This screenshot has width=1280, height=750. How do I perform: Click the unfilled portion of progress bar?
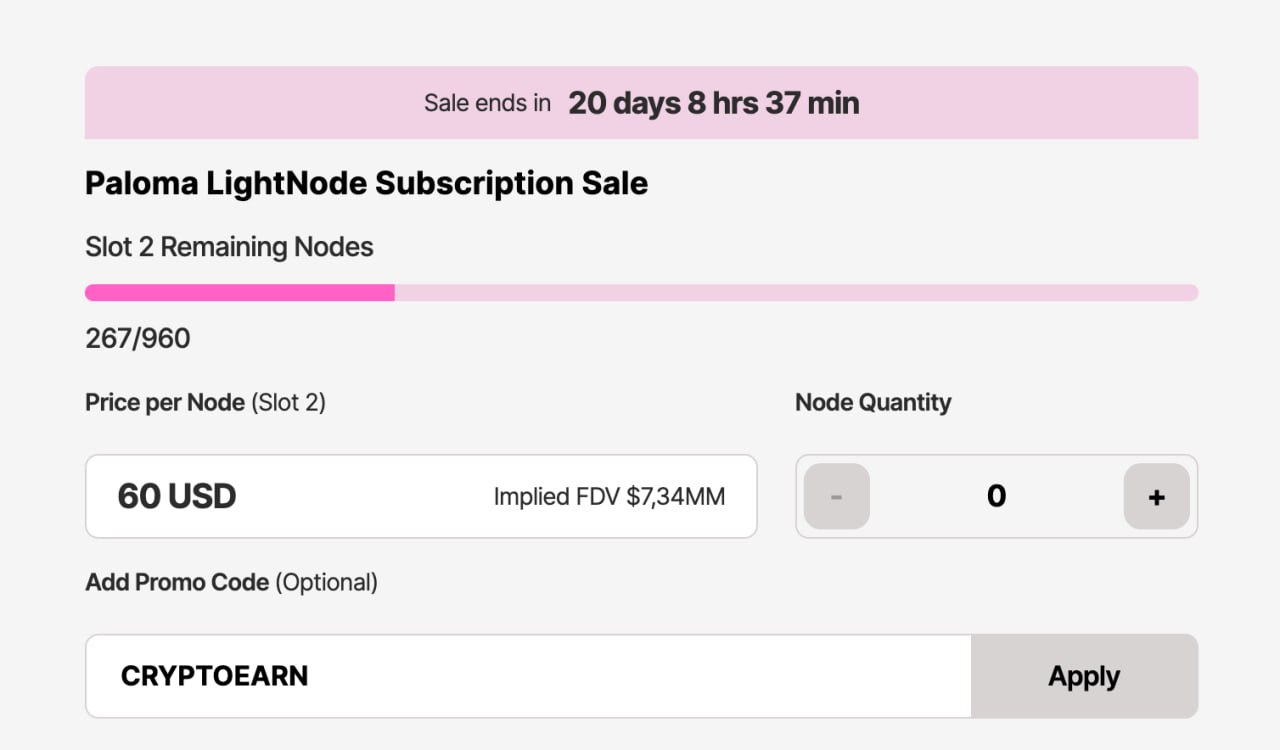pyautogui.click(x=796, y=293)
